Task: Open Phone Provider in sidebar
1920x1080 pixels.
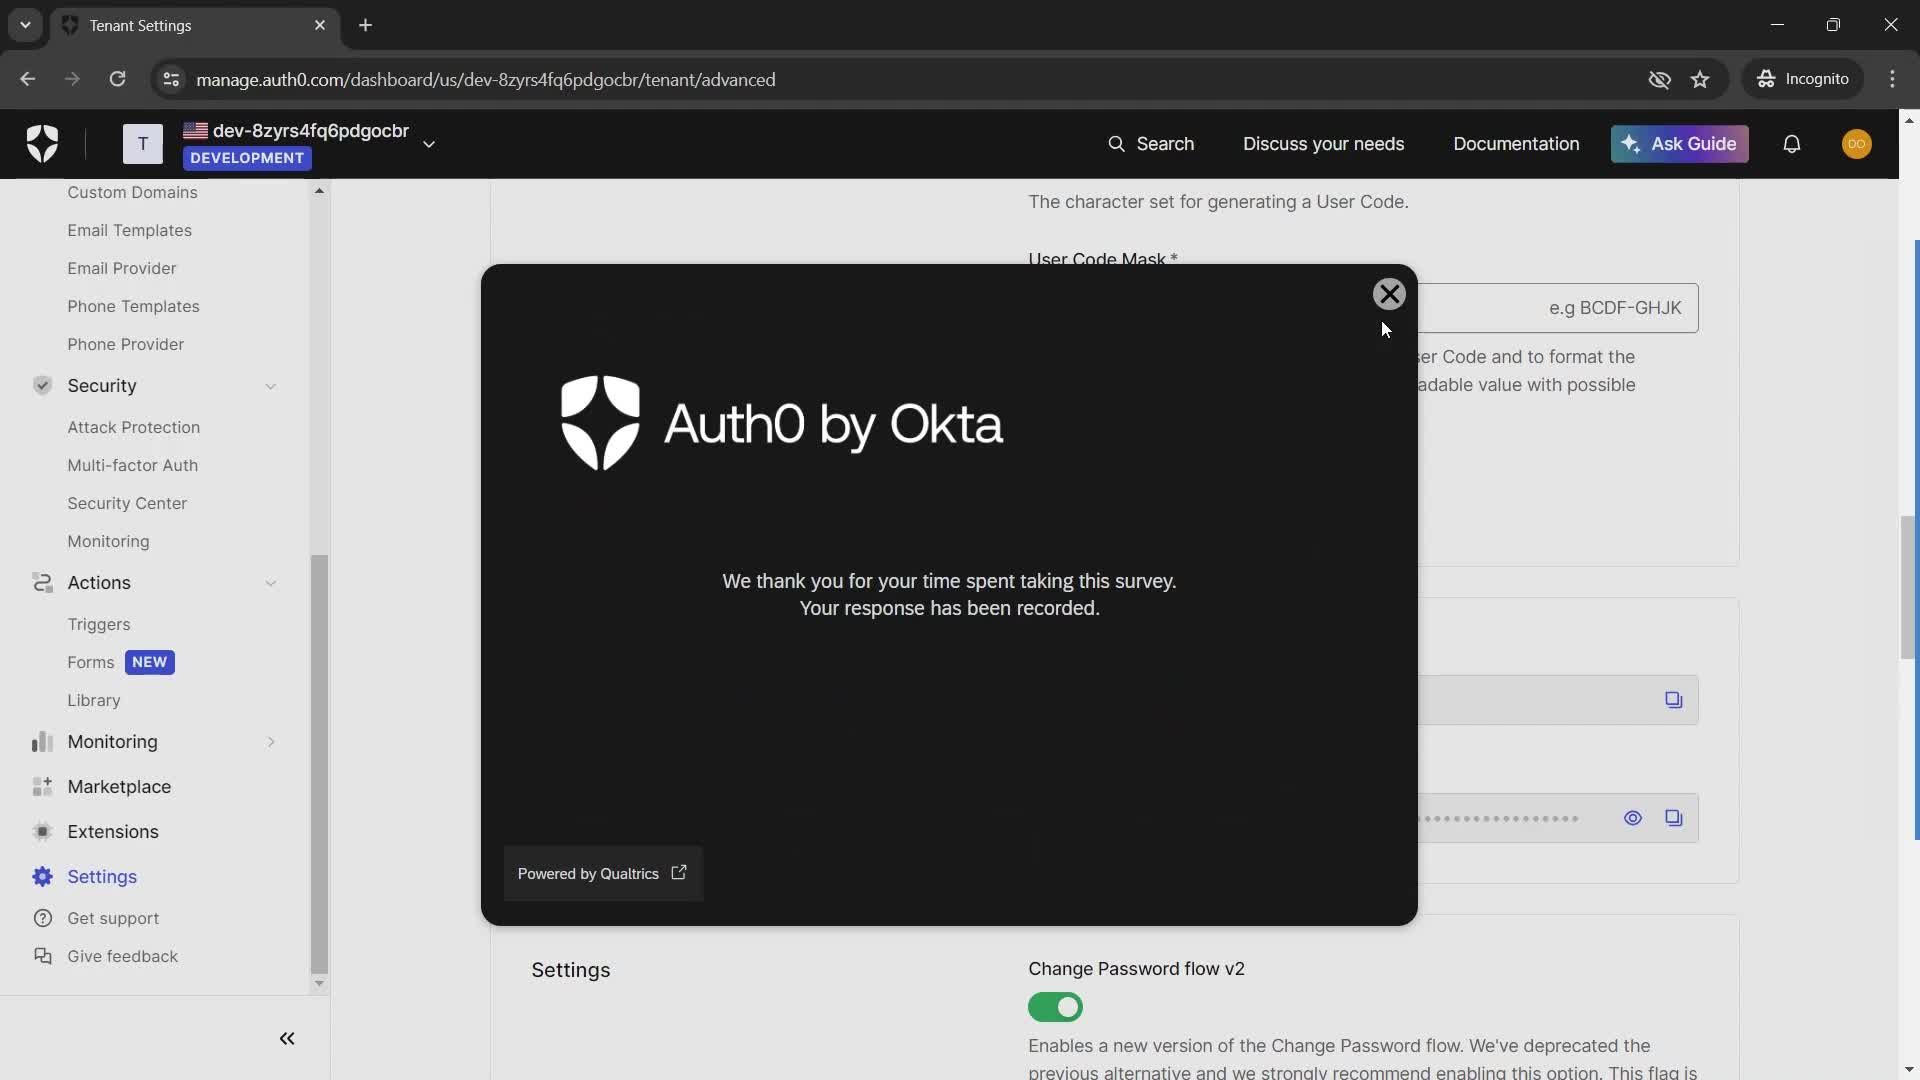Action: point(125,344)
